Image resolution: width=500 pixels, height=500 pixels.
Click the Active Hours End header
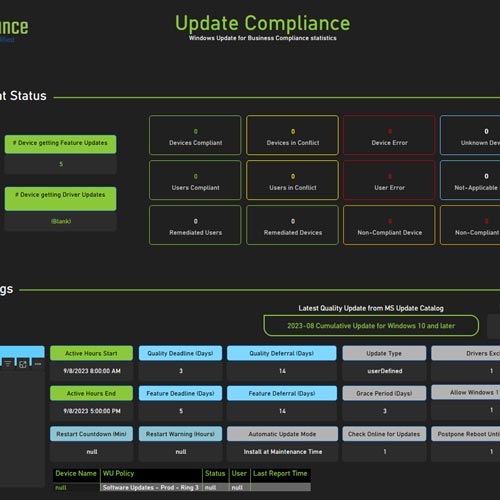coord(91,393)
